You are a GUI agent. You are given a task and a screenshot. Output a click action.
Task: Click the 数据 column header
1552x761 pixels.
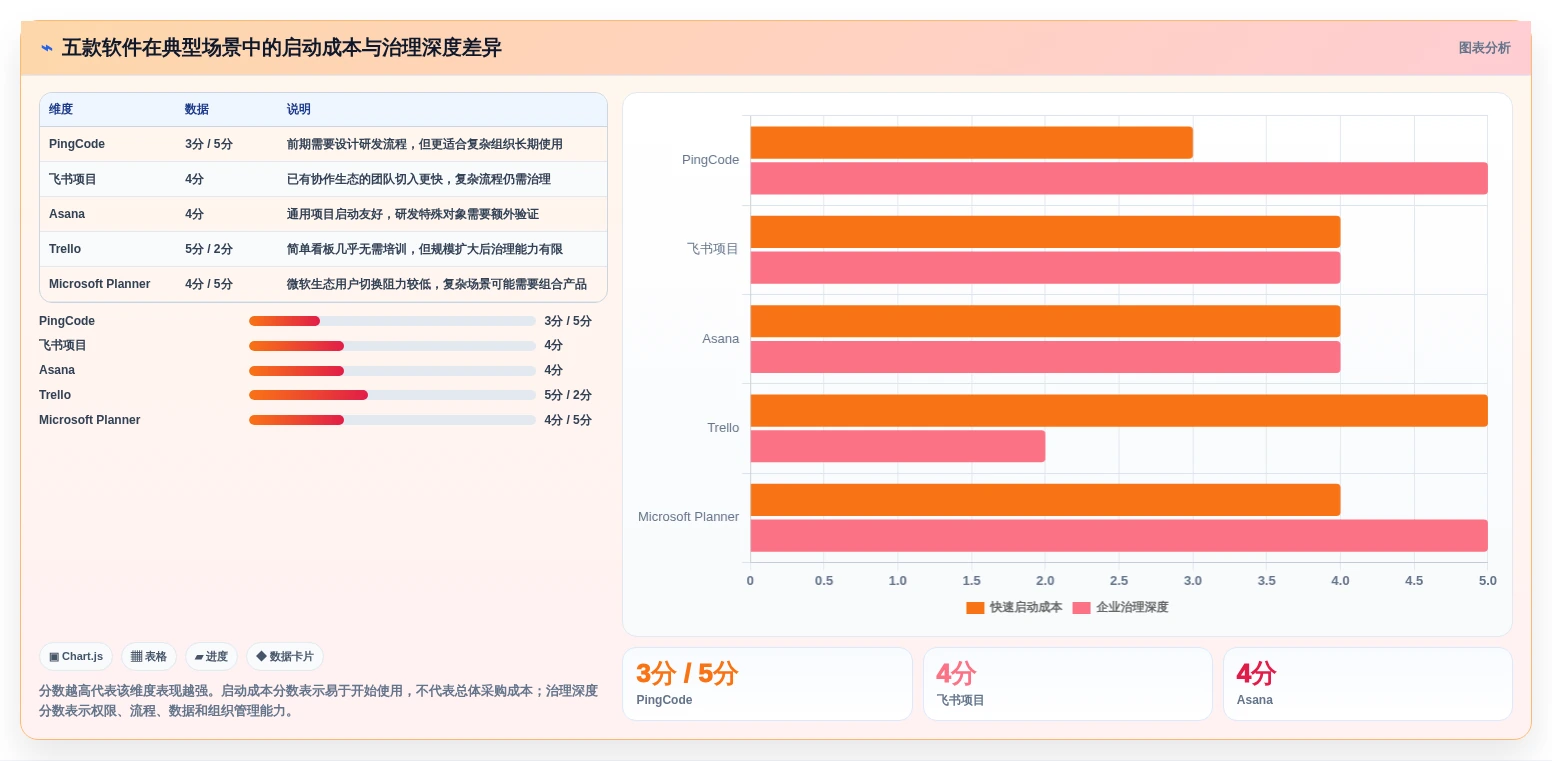click(197, 109)
